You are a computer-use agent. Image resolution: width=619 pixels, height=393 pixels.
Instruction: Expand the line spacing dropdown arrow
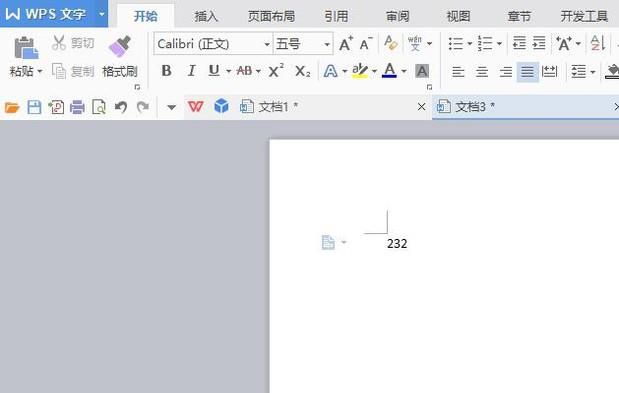pos(593,72)
